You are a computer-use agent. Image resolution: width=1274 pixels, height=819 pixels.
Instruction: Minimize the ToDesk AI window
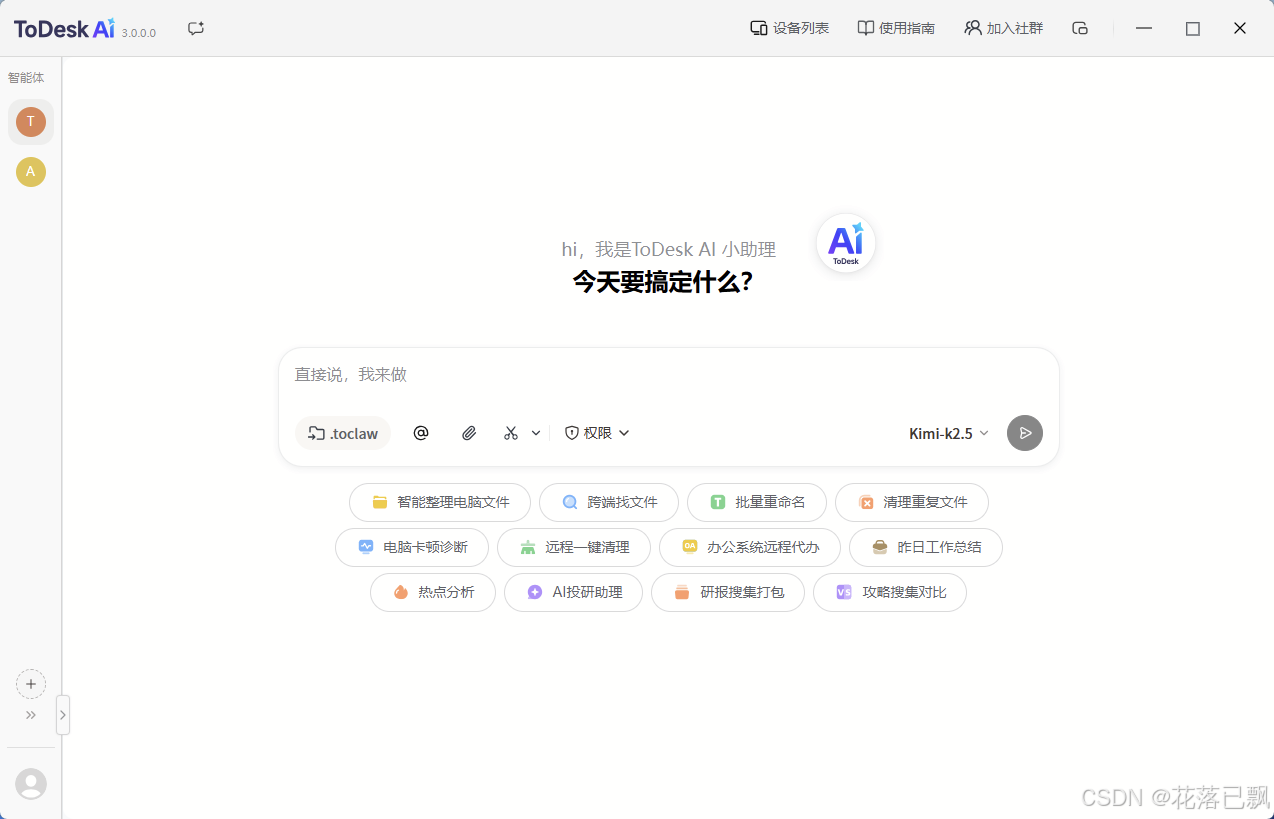tap(1144, 28)
